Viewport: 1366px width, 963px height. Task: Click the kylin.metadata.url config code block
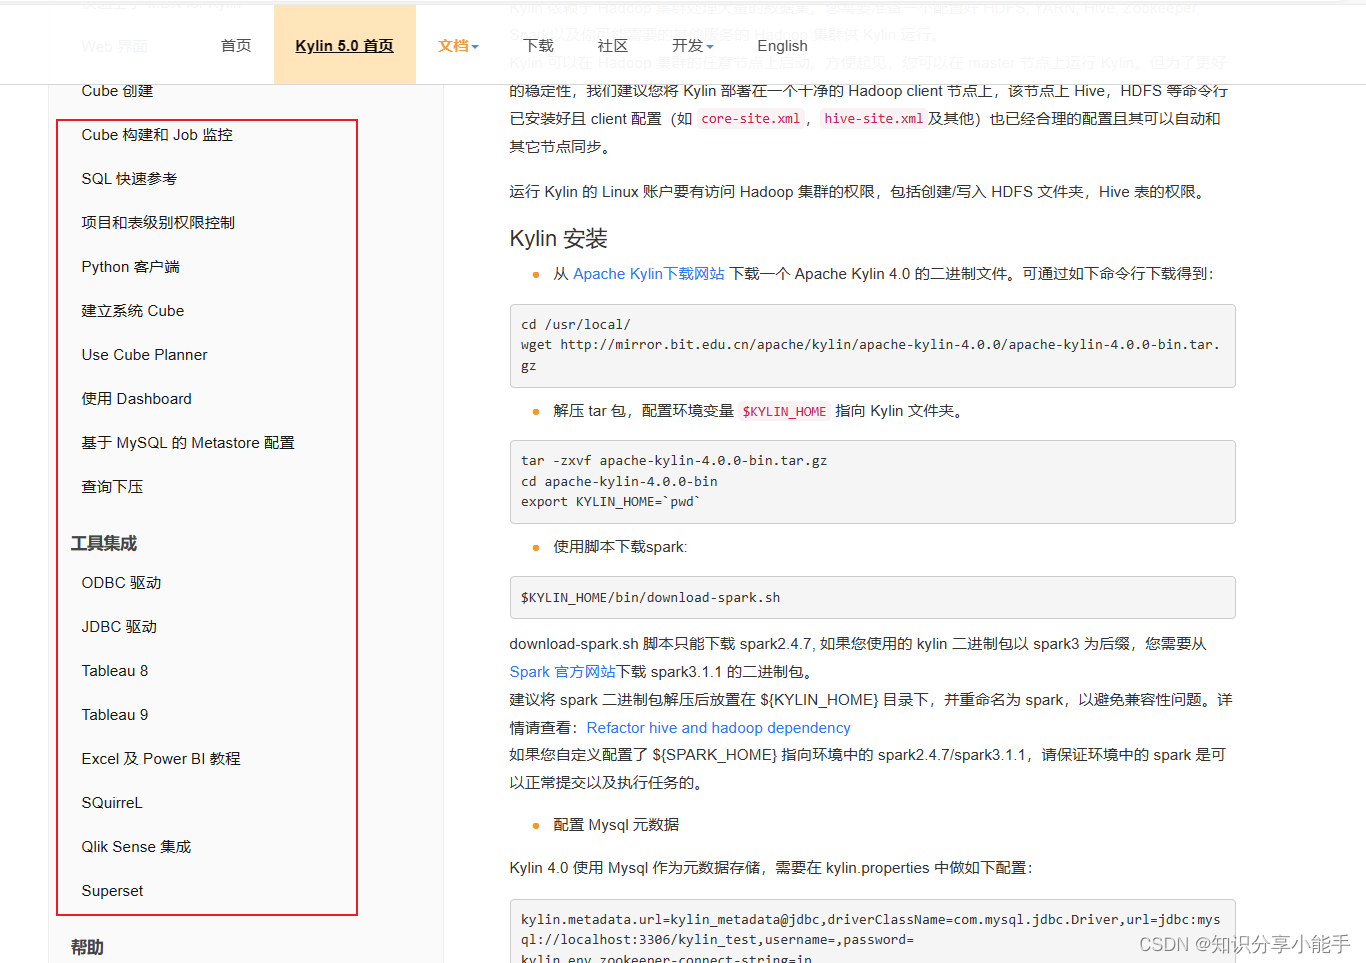click(872, 932)
